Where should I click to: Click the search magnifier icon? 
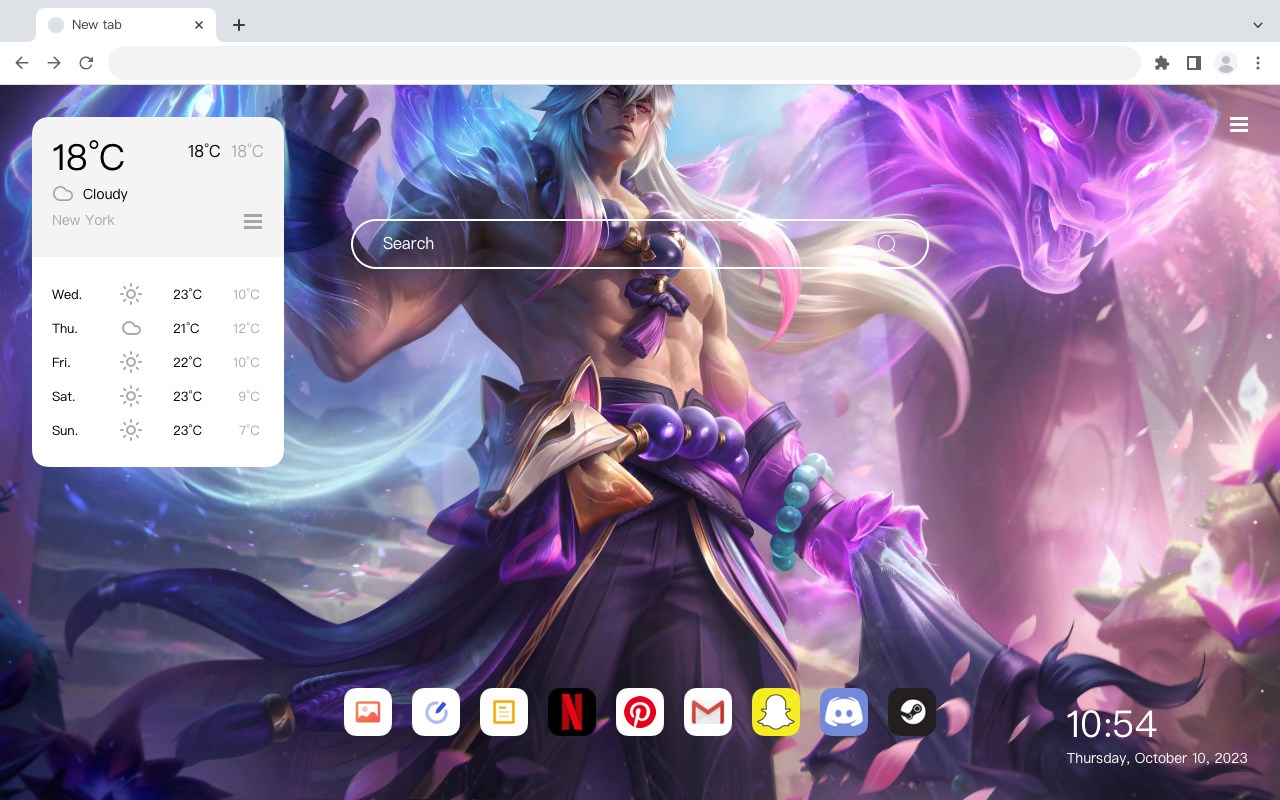[x=886, y=243]
